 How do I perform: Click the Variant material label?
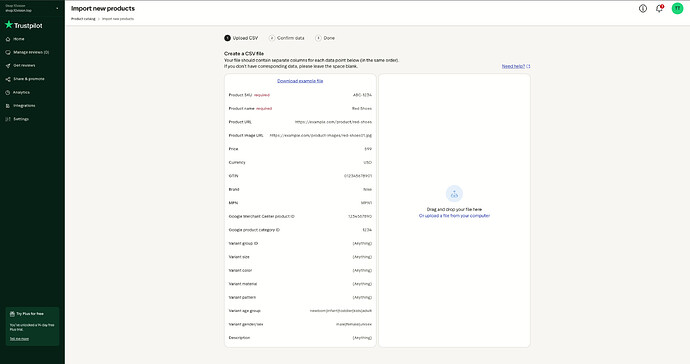click(x=242, y=284)
